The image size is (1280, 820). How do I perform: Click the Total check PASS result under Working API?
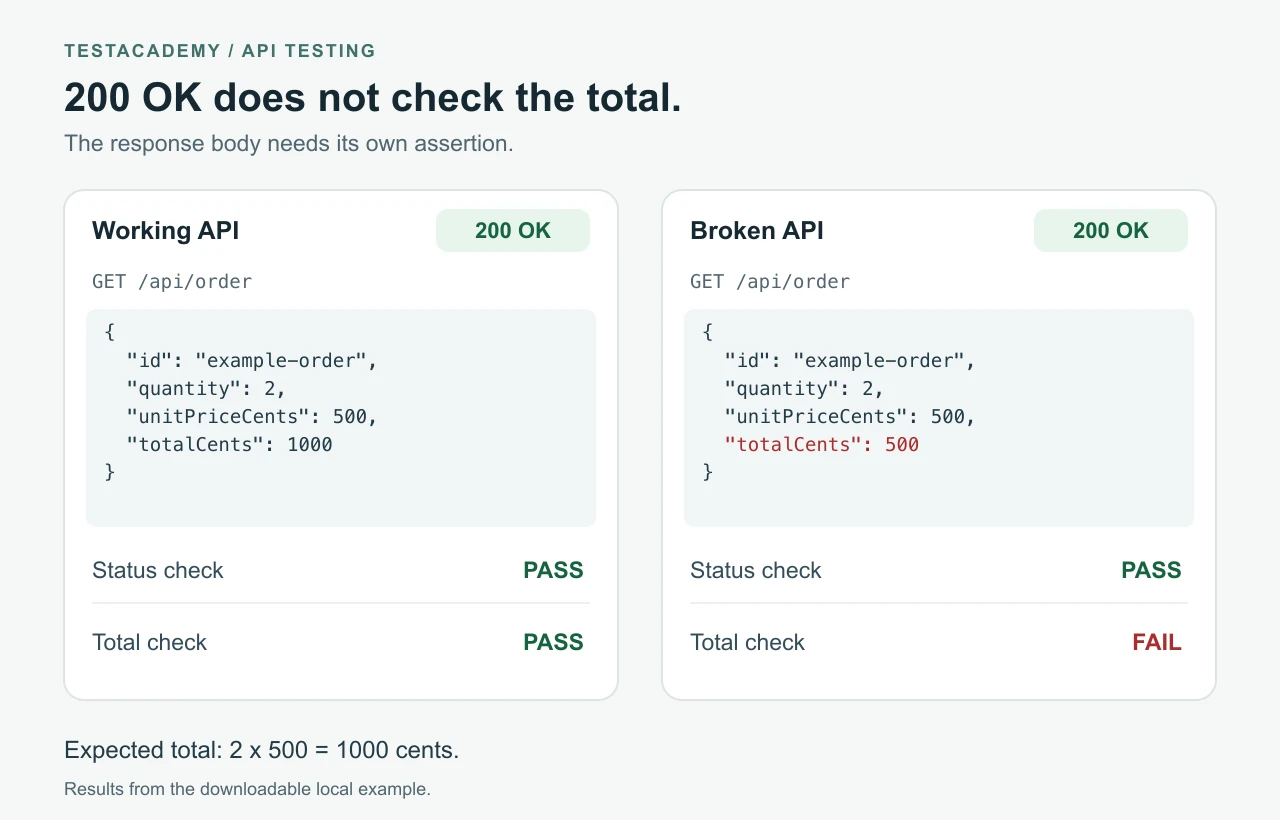coord(553,642)
